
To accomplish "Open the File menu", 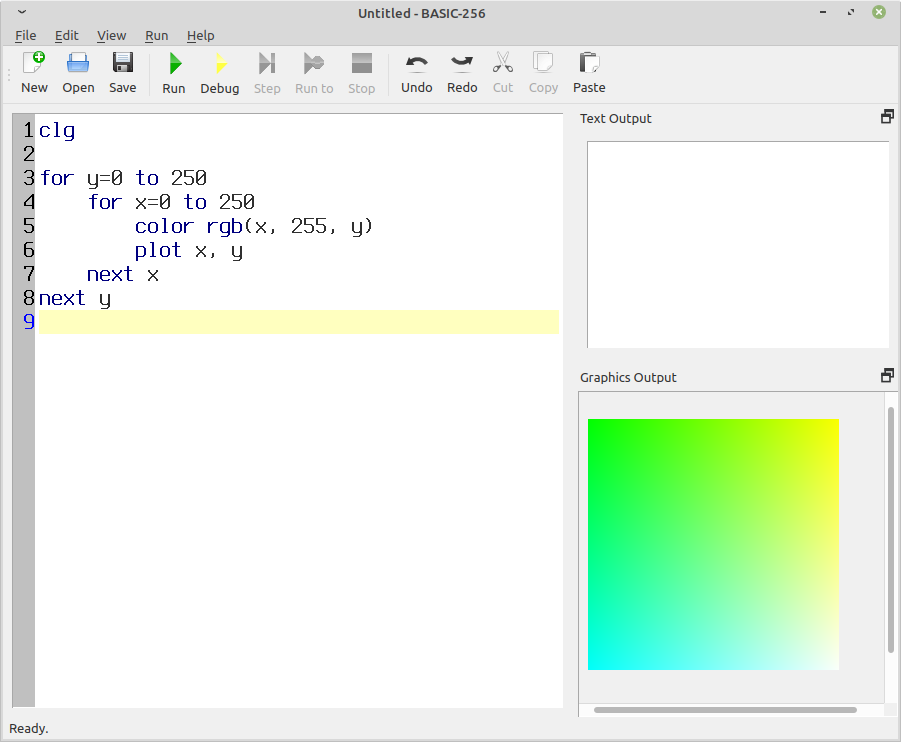I will [25, 35].
